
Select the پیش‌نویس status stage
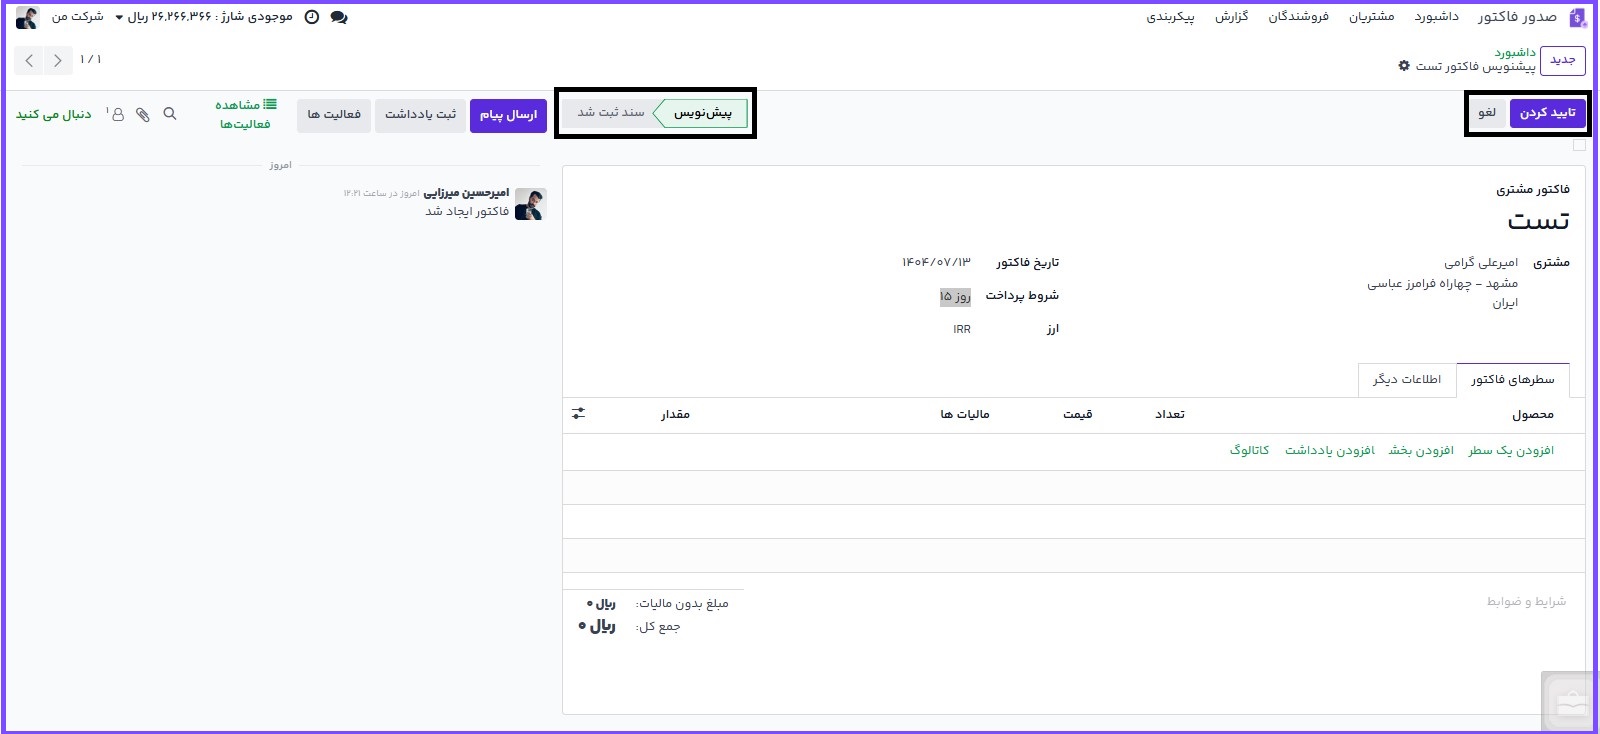point(704,113)
